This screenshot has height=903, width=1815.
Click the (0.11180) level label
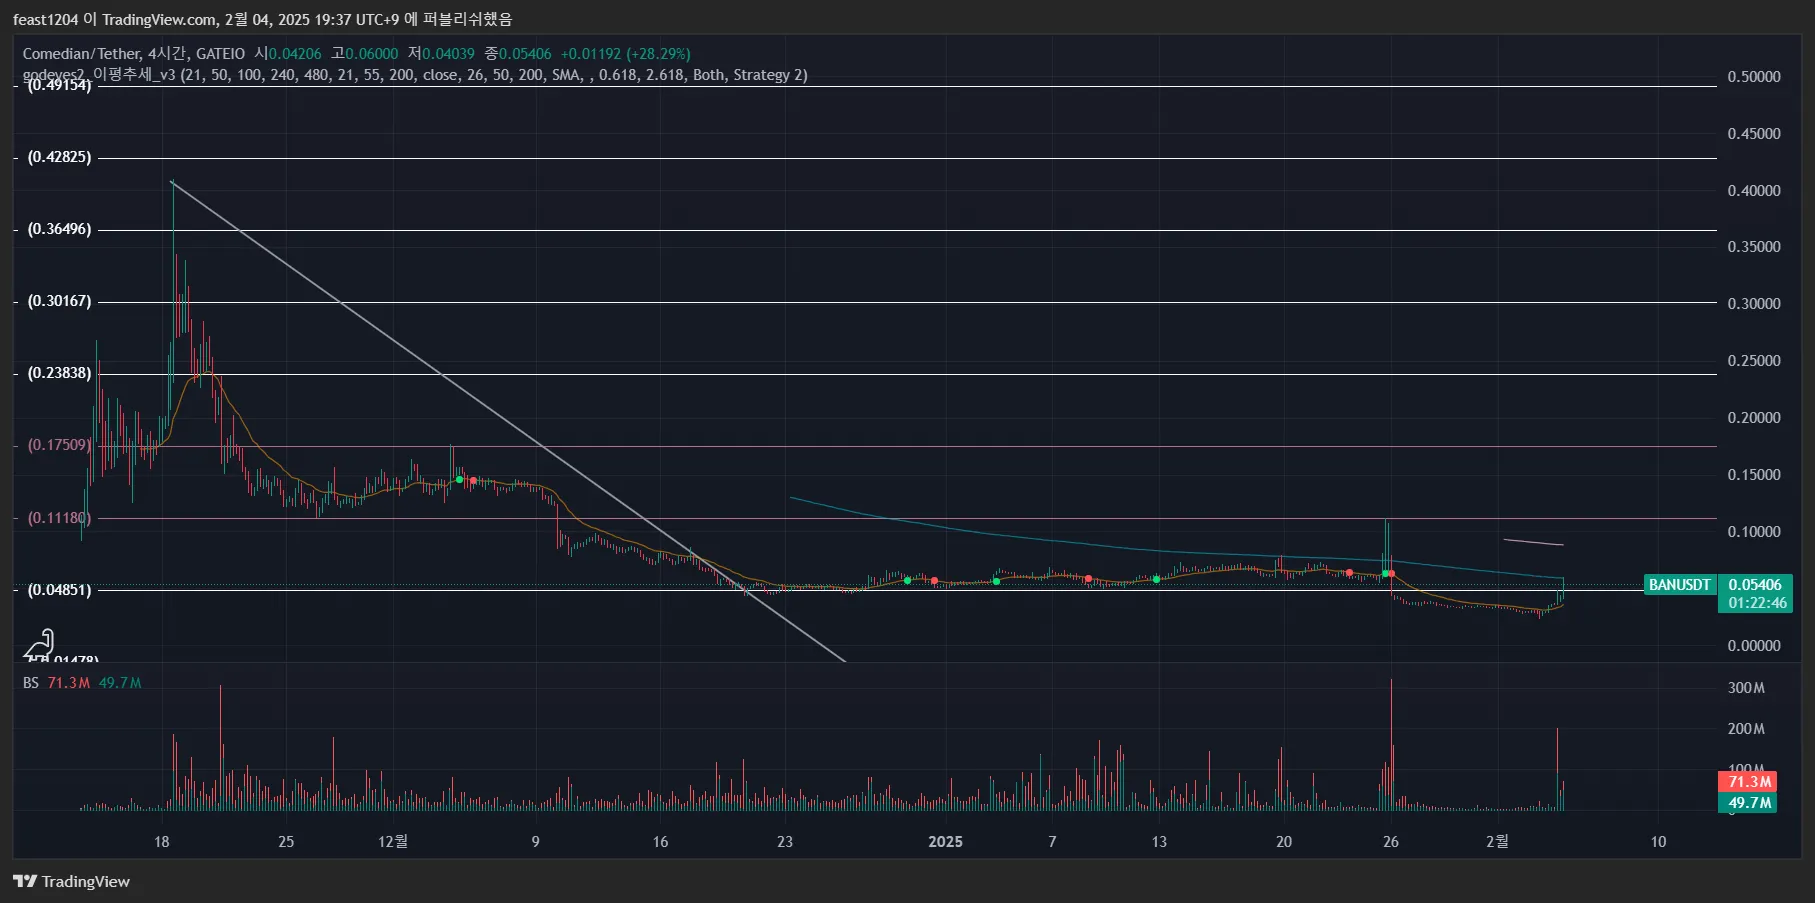point(59,518)
